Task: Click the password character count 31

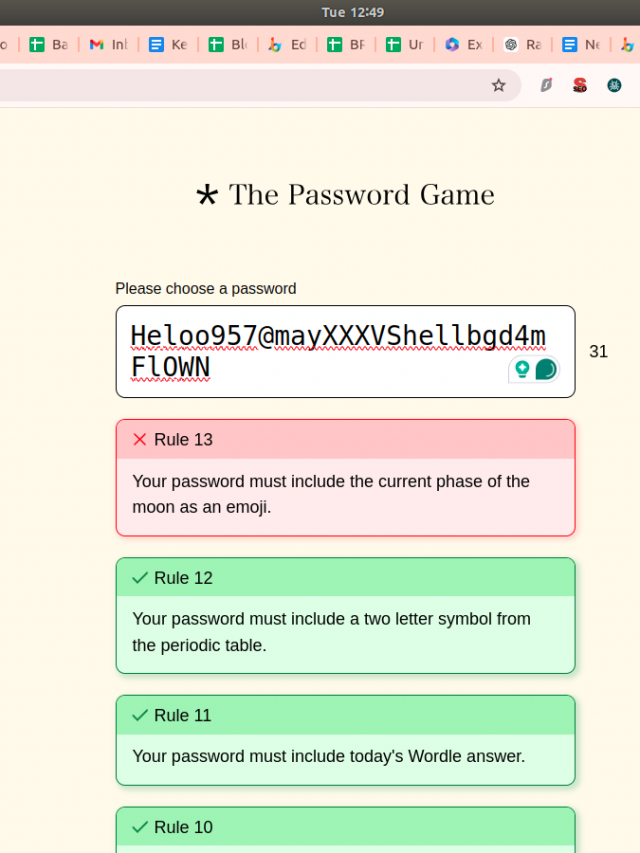Action: [598, 352]
